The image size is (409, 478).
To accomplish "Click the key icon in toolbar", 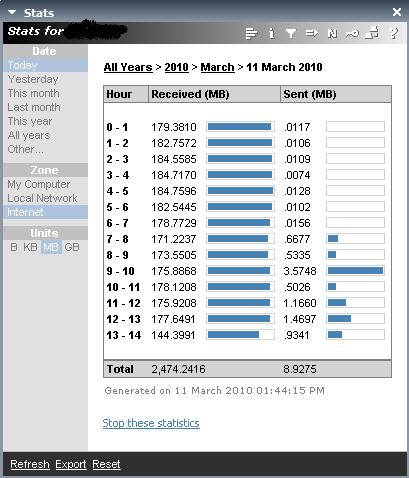I will coord(352,33).
